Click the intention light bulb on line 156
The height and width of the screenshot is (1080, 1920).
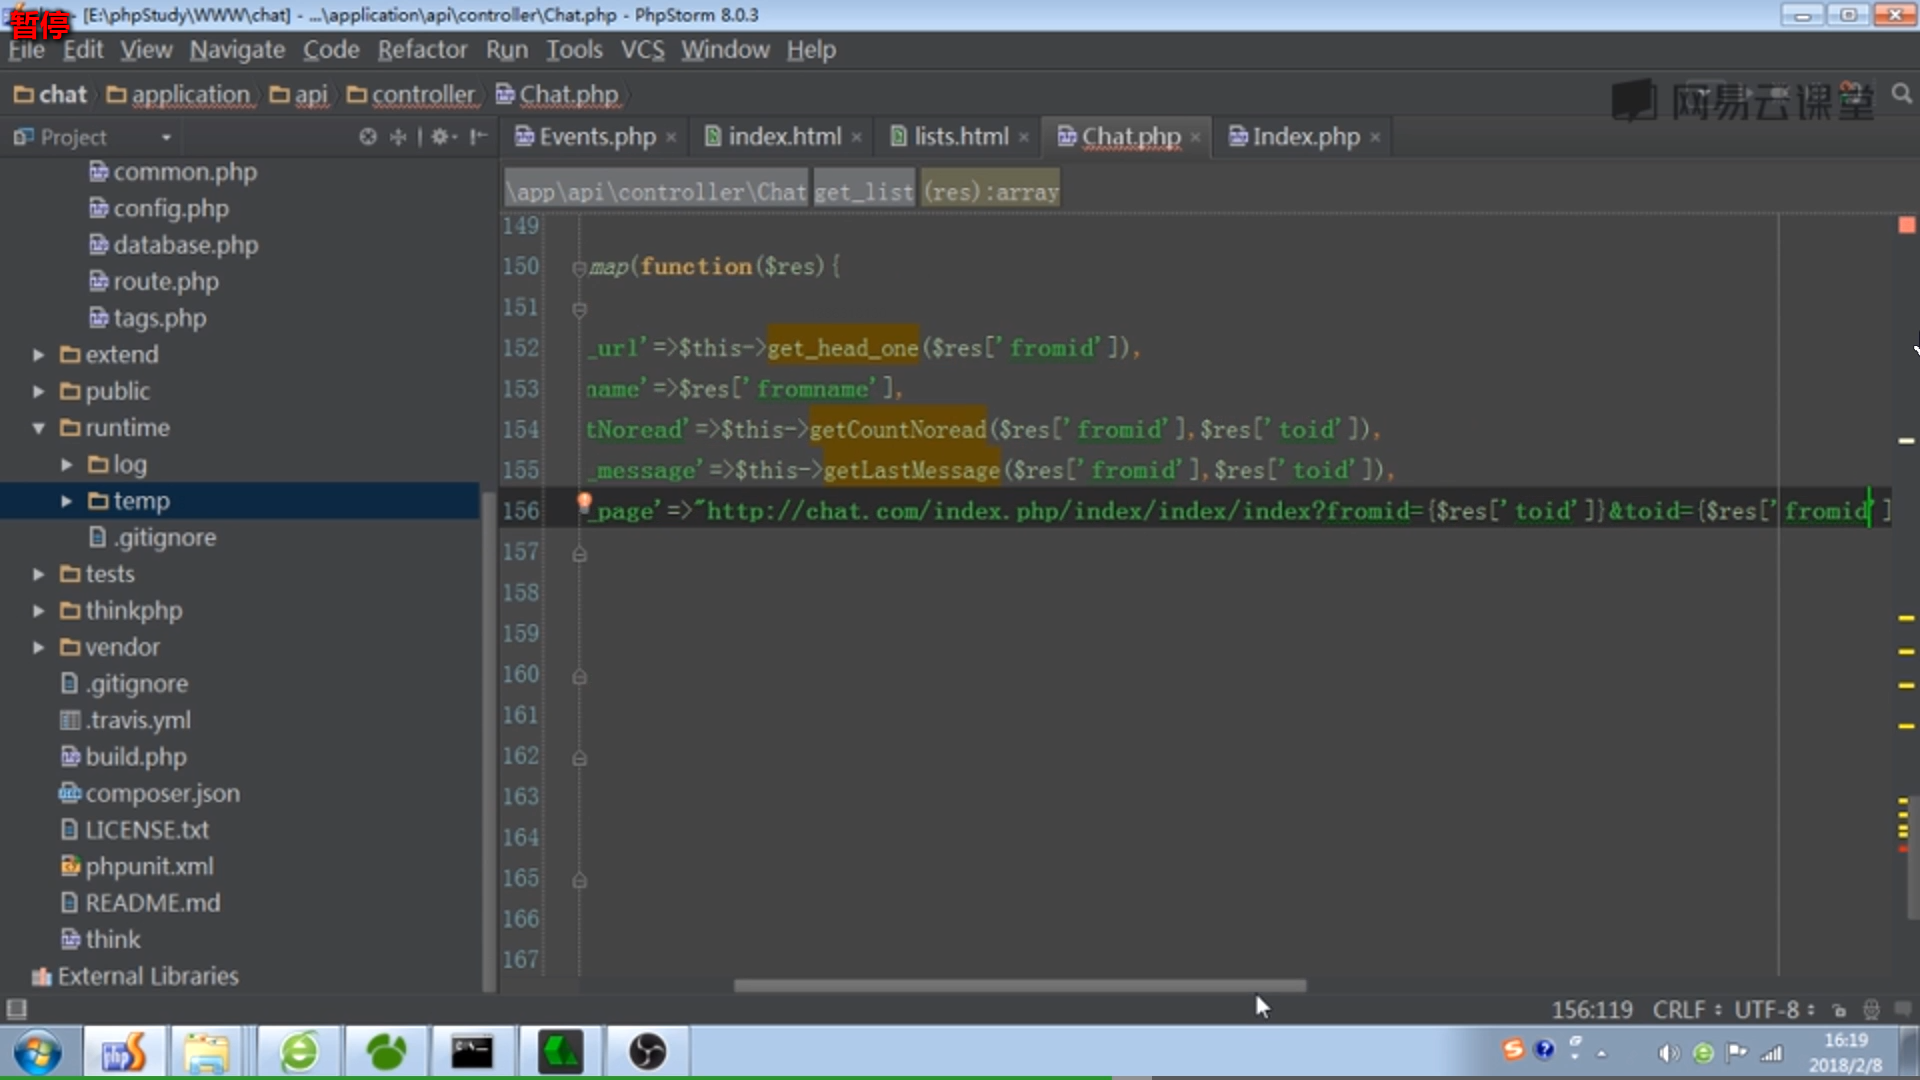(584, 503)
